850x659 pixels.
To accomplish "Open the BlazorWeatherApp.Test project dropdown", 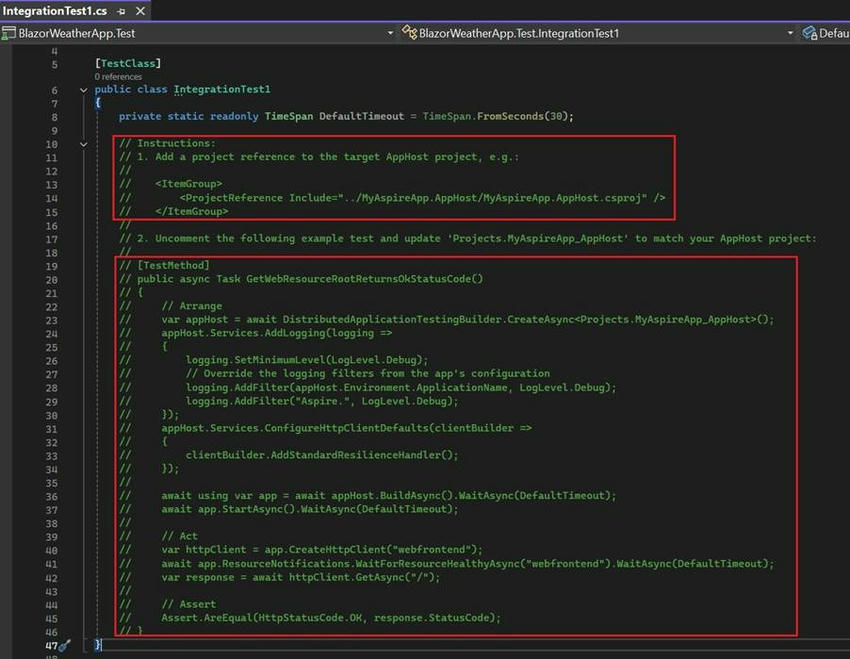I will tap(389, 33).
